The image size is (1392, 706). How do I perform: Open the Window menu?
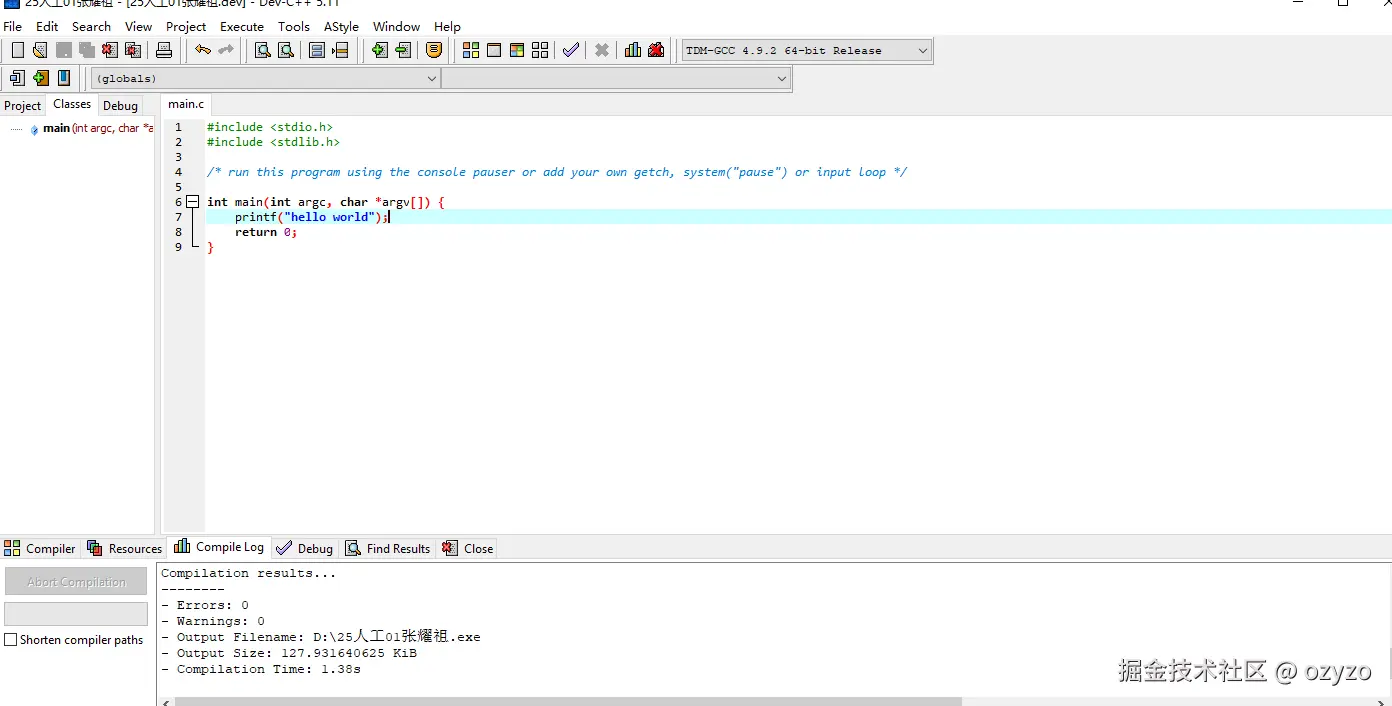(397, 27)
